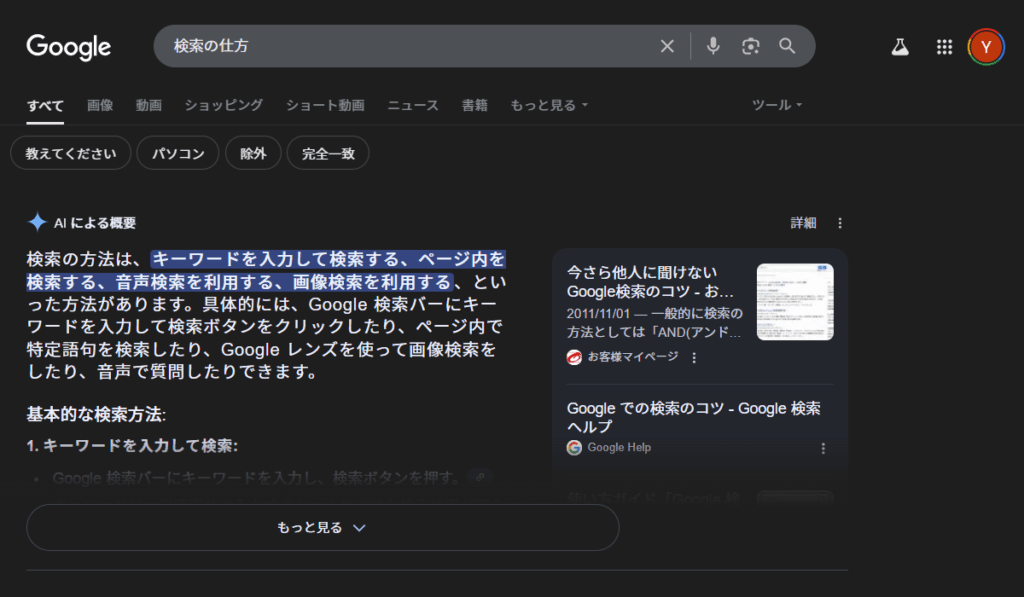This screenshot has width=1024, height=597.
Task: Click the Google logo
Action: [x=69, y=47]
